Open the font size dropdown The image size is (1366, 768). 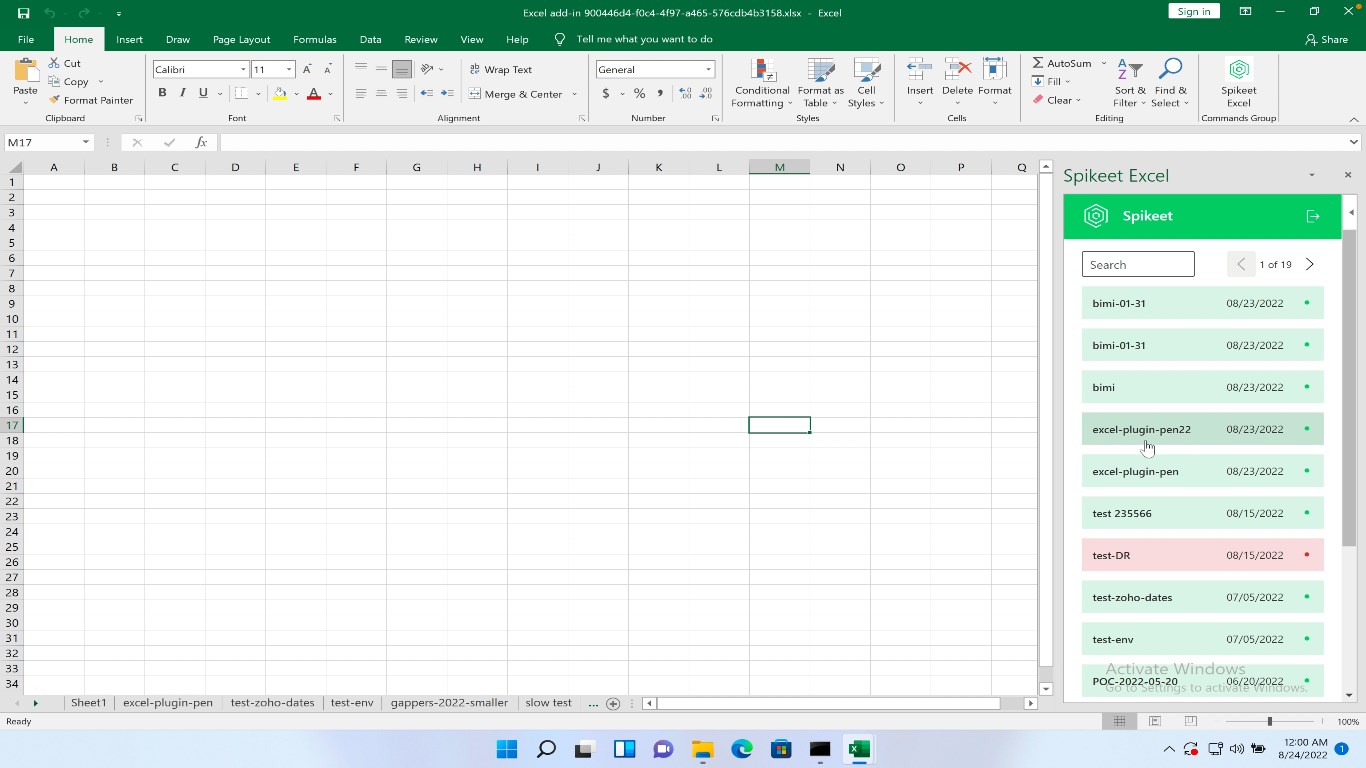[289, 69]
